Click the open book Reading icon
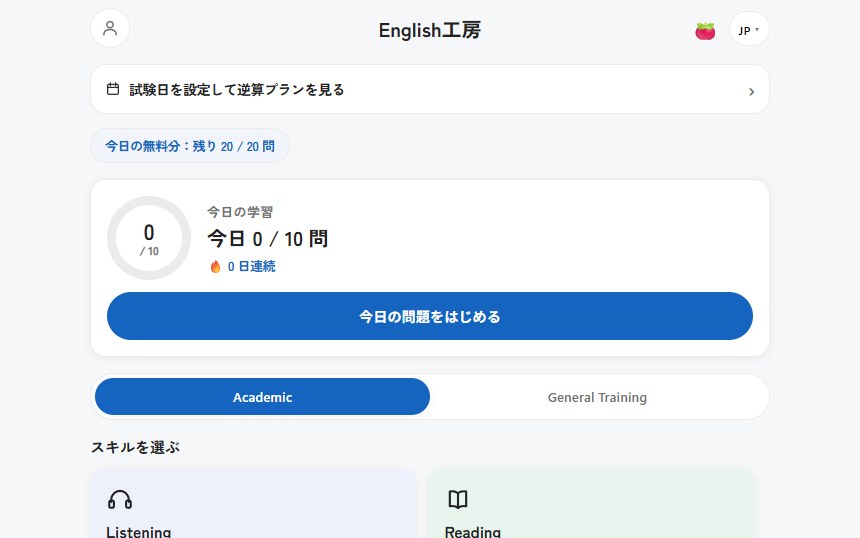Viewport: 860px width, 538px height. pos(458,500)
